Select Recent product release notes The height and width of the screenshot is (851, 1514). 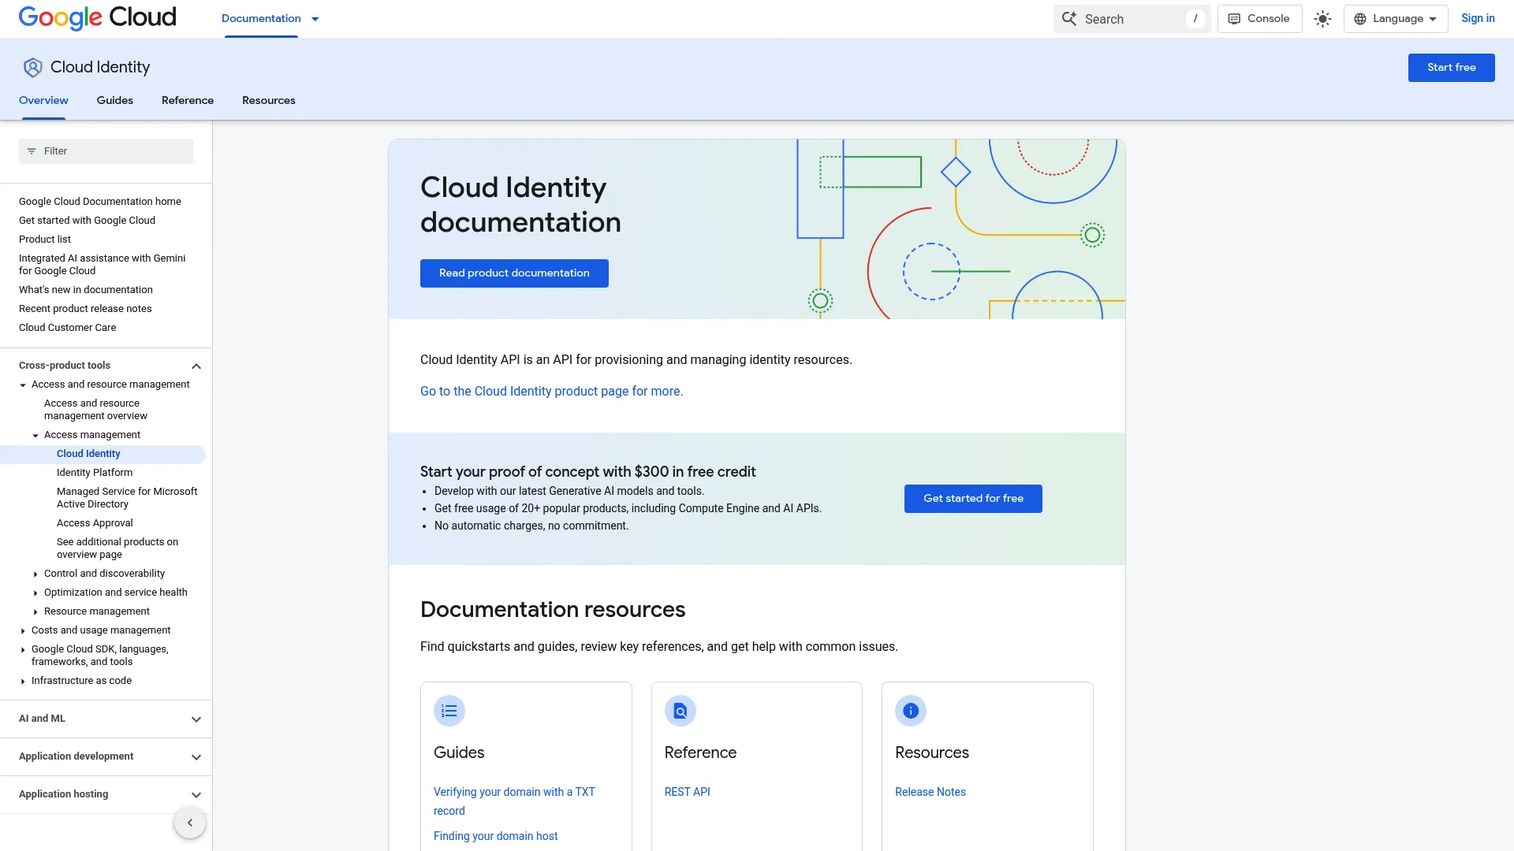pos(85,309)
